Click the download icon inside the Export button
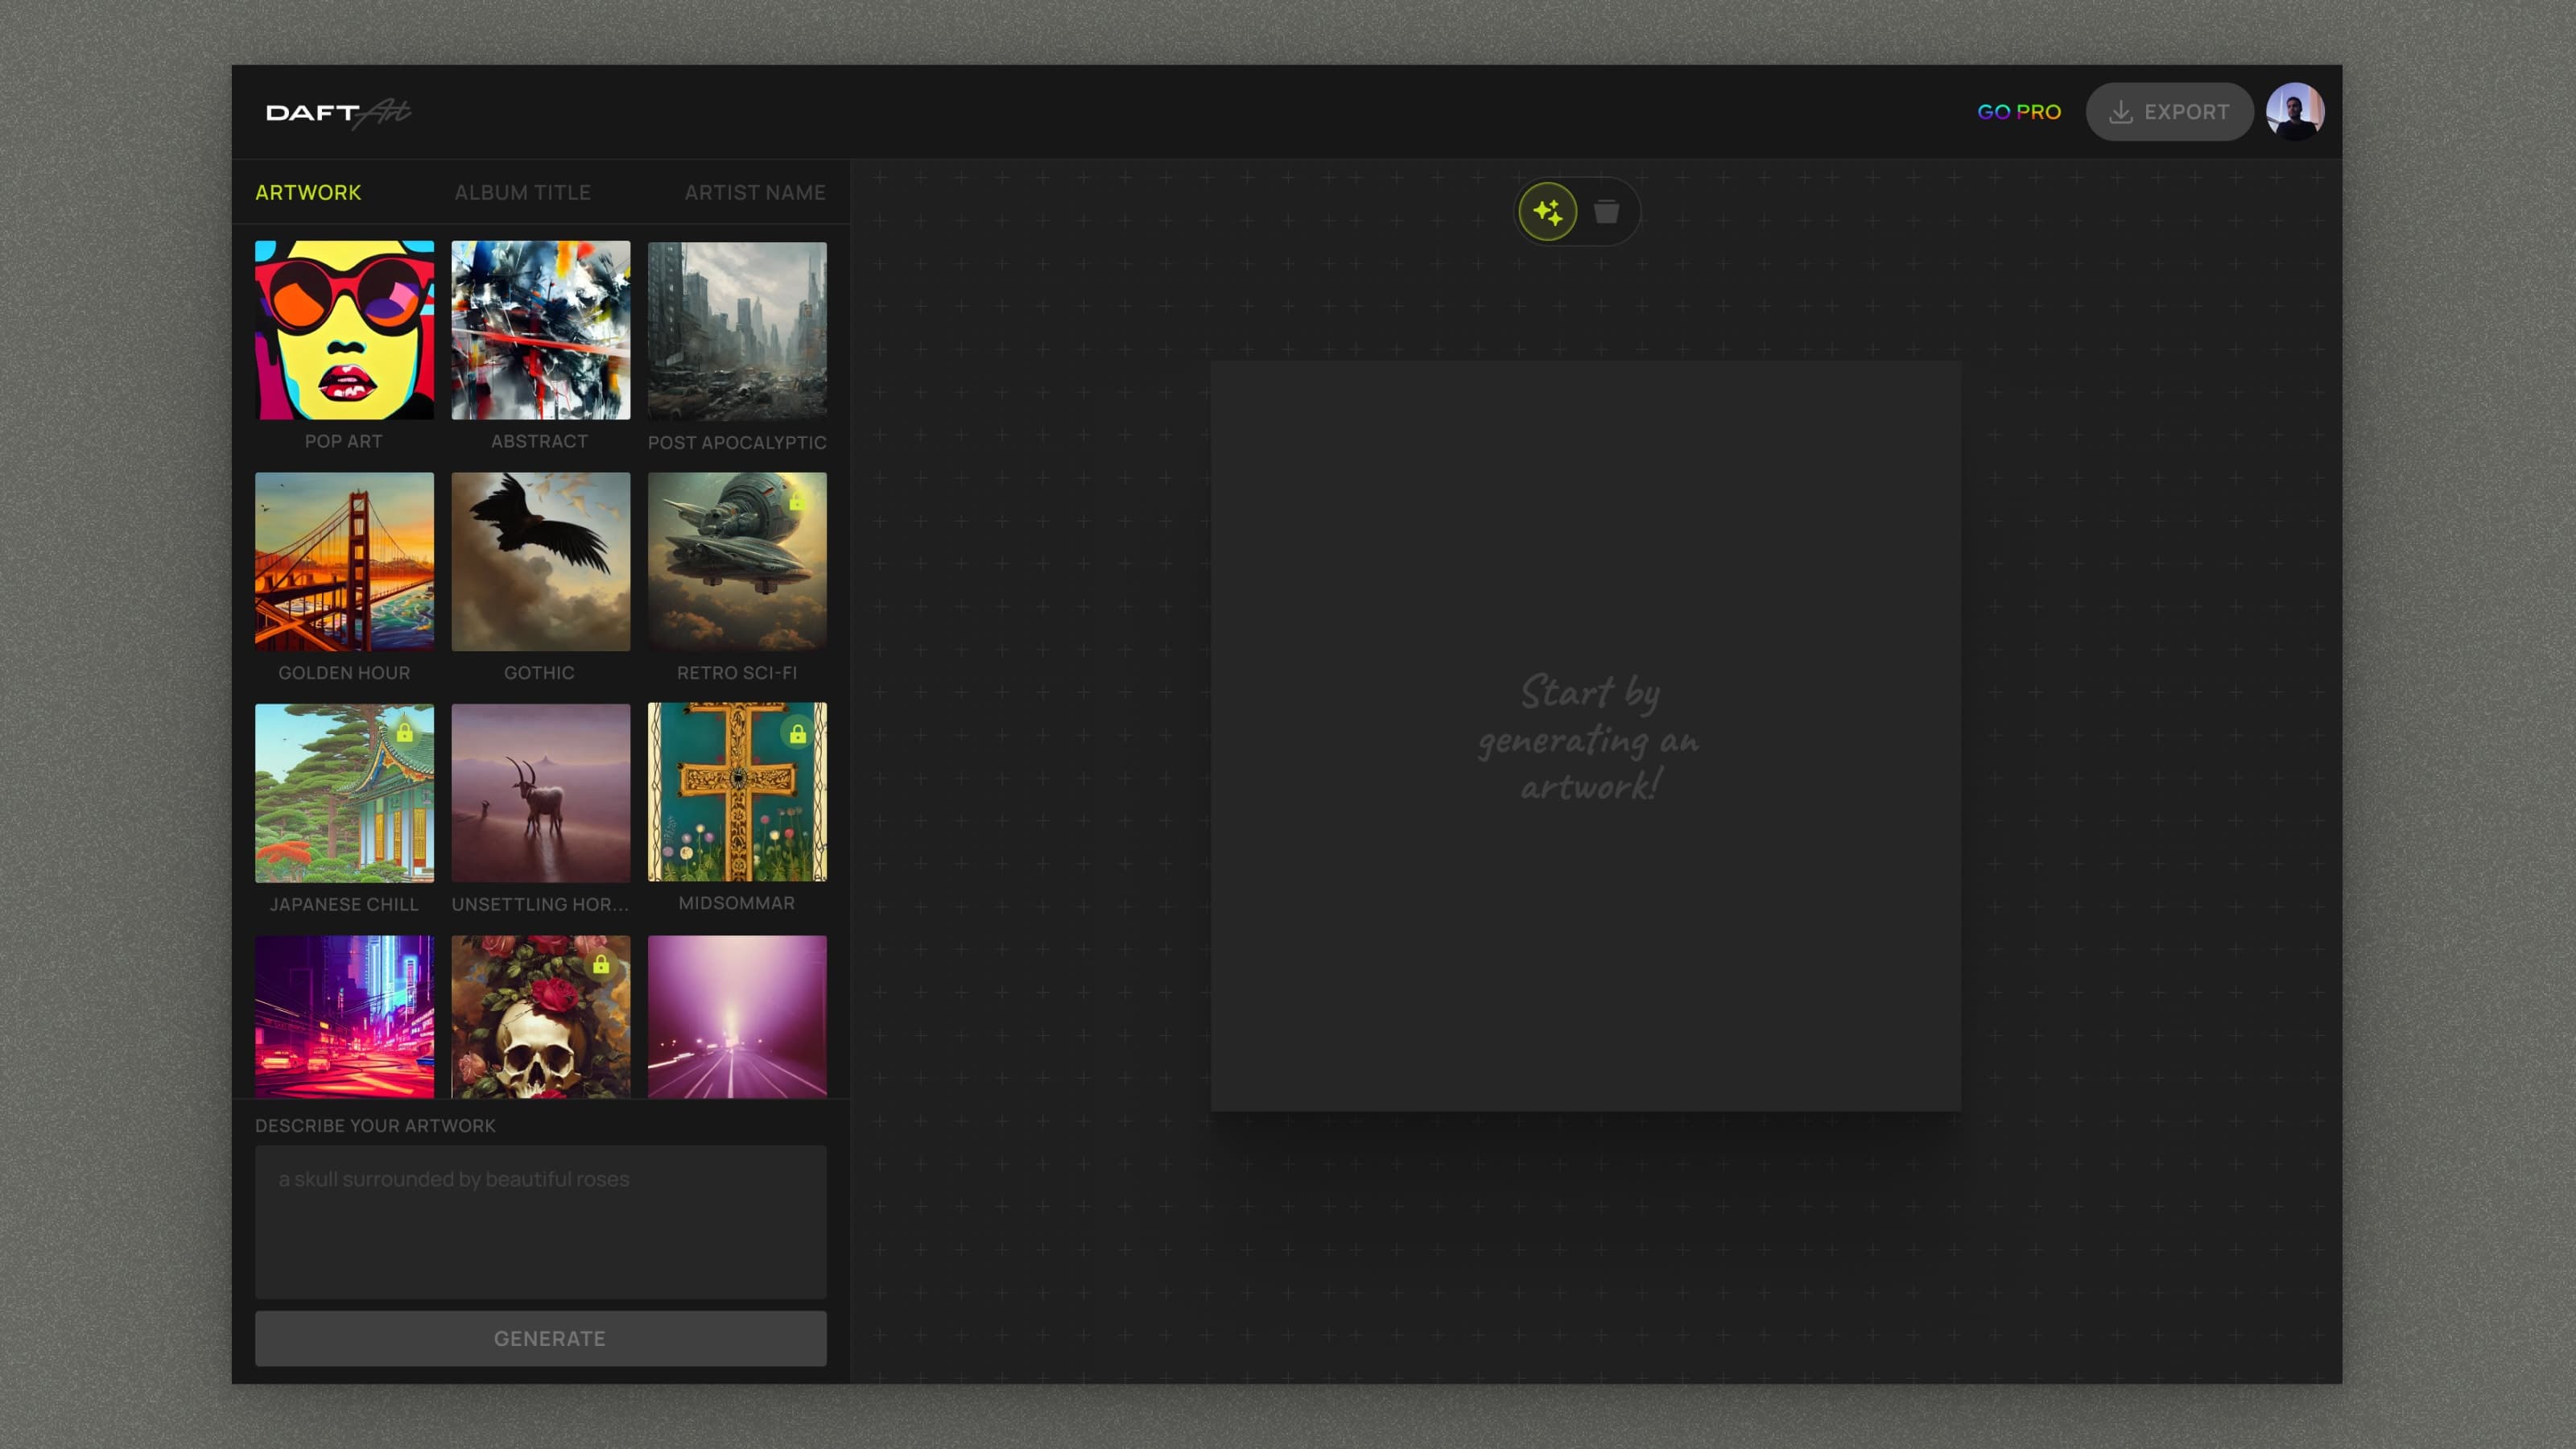The height and width of the screenshot is (1449, 2576). tap(2120, 111)
